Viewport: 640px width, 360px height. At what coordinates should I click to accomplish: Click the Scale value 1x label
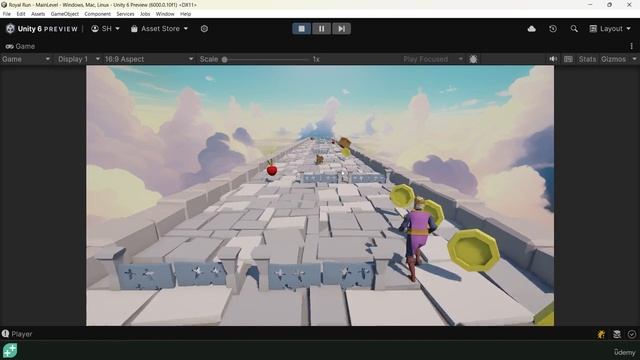316,59
